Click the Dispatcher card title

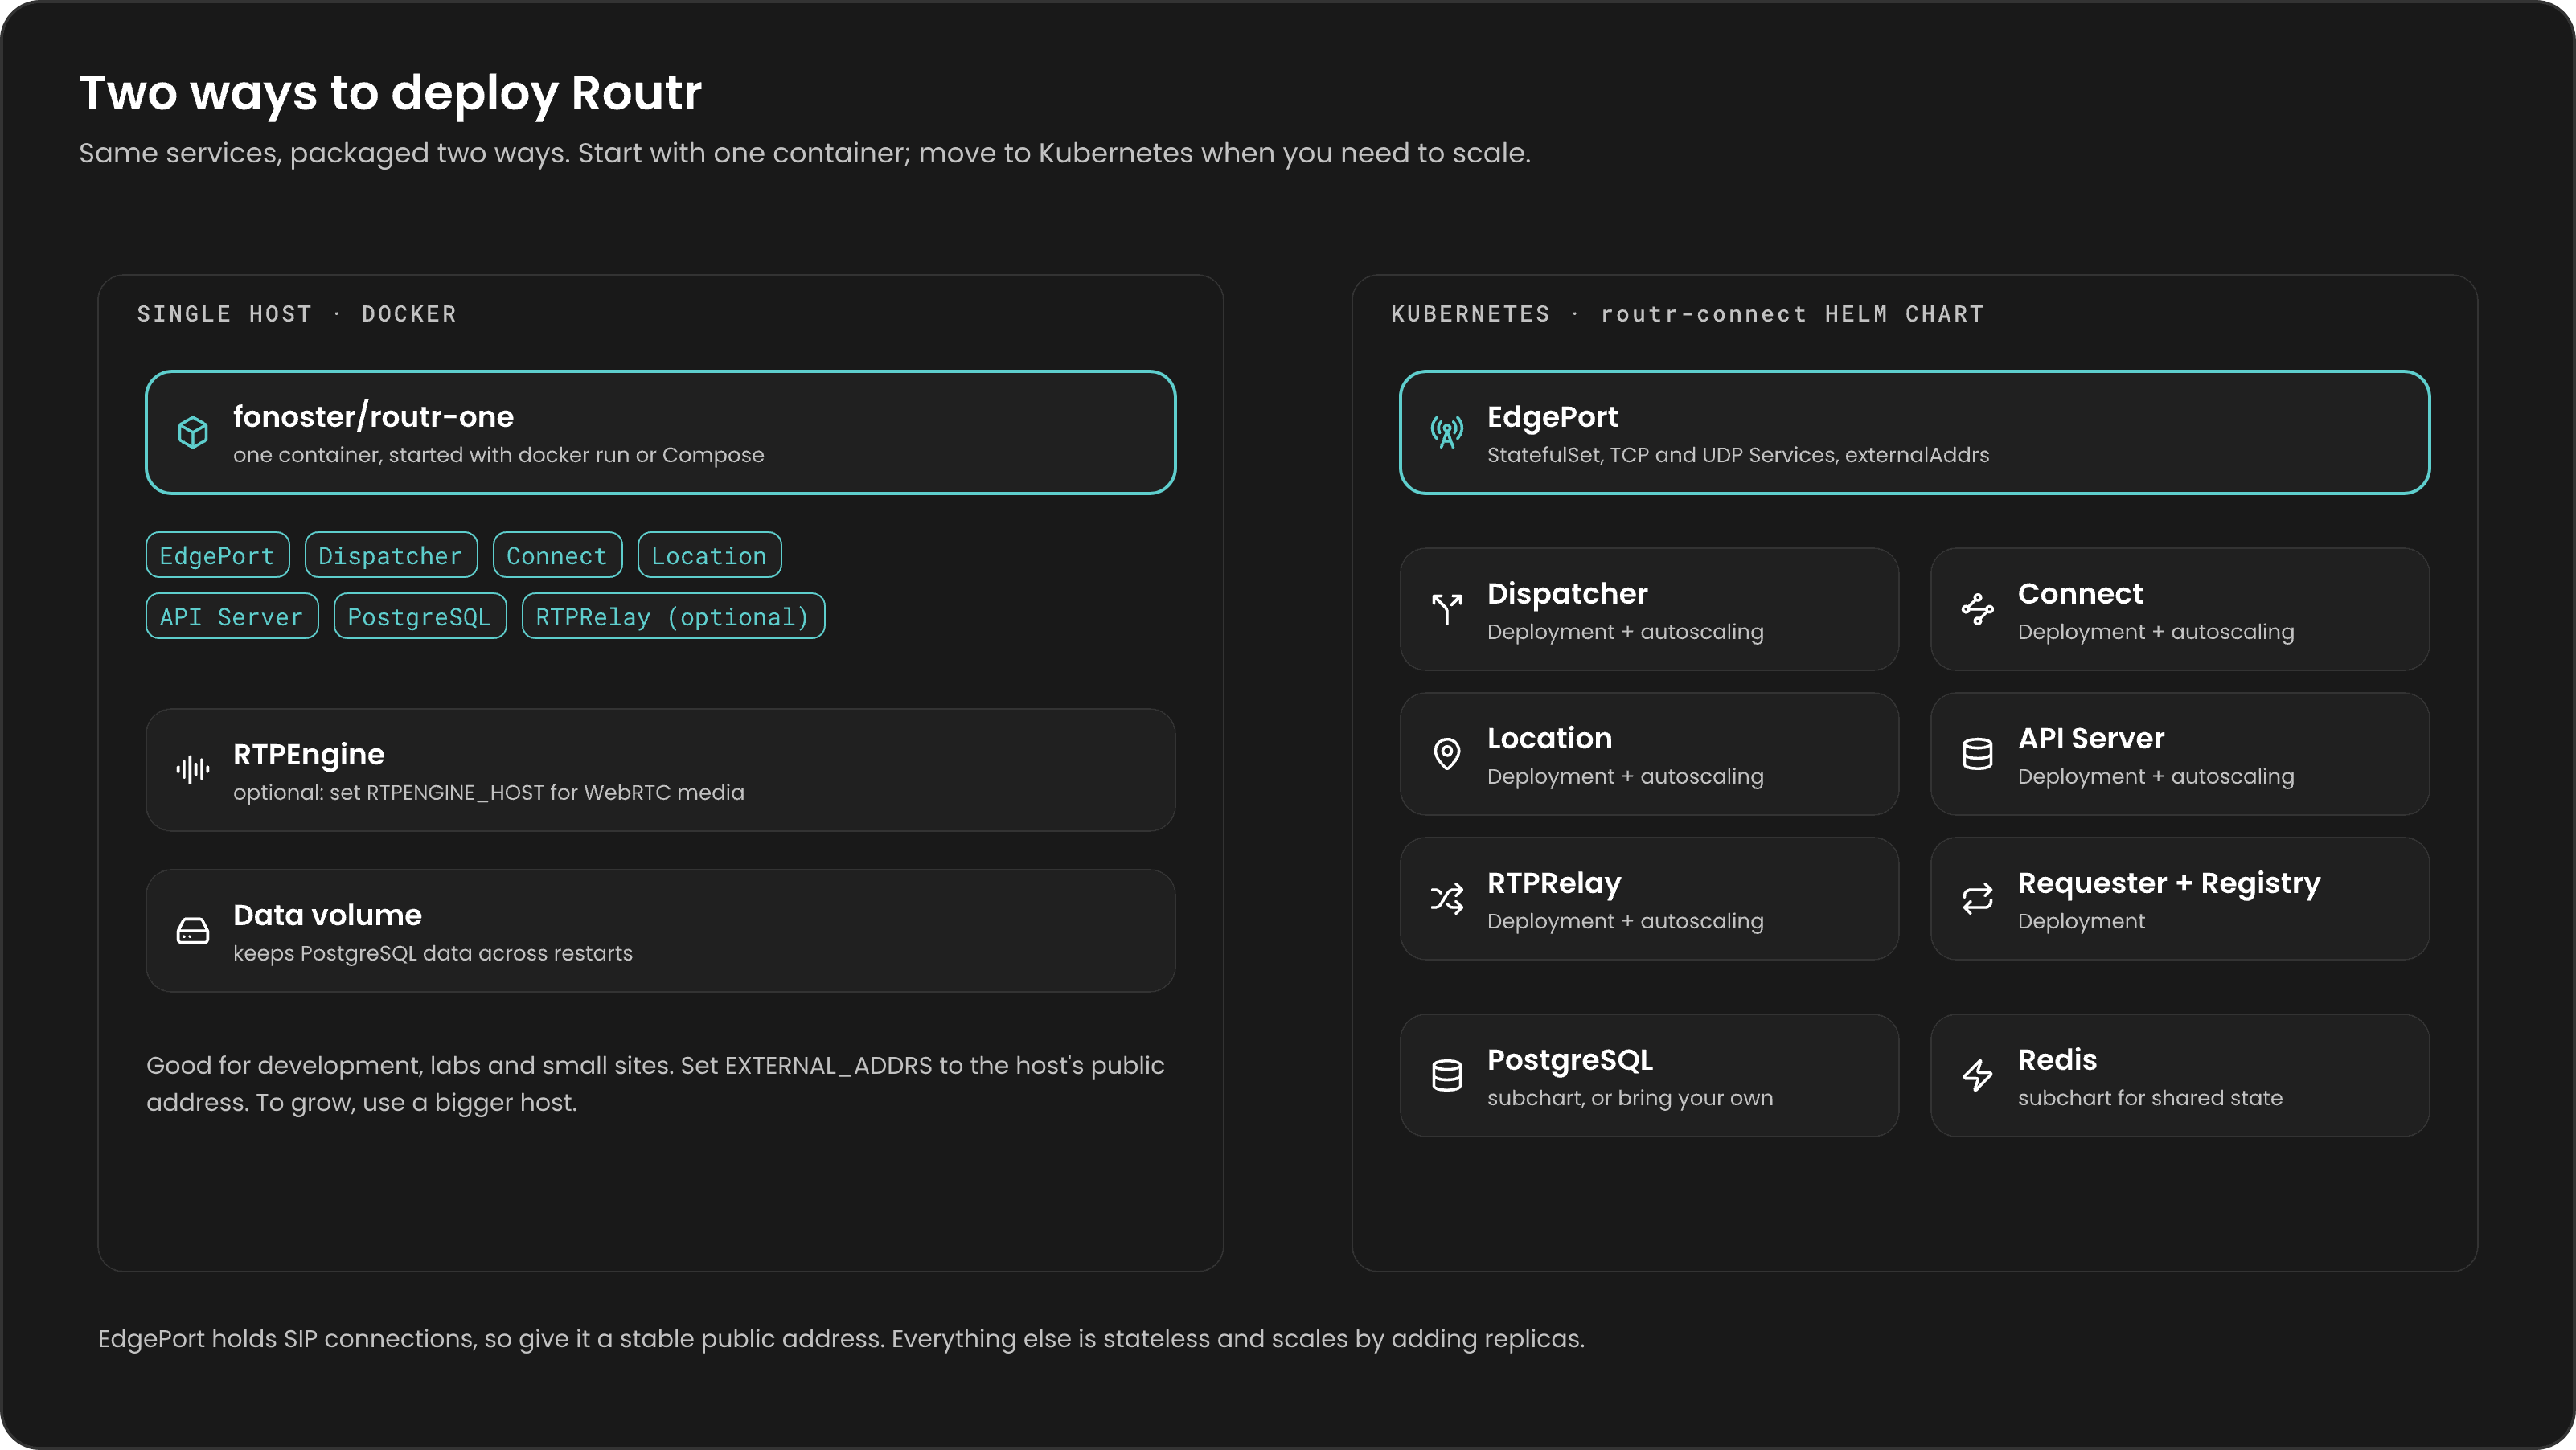click(1567, 593)
